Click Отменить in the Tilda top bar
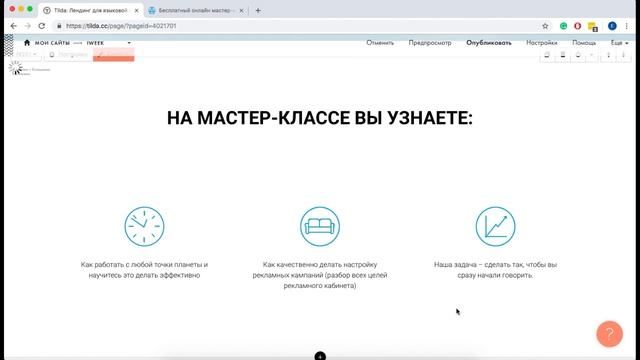This screenshot has width=640, height=360. point(380,42)
